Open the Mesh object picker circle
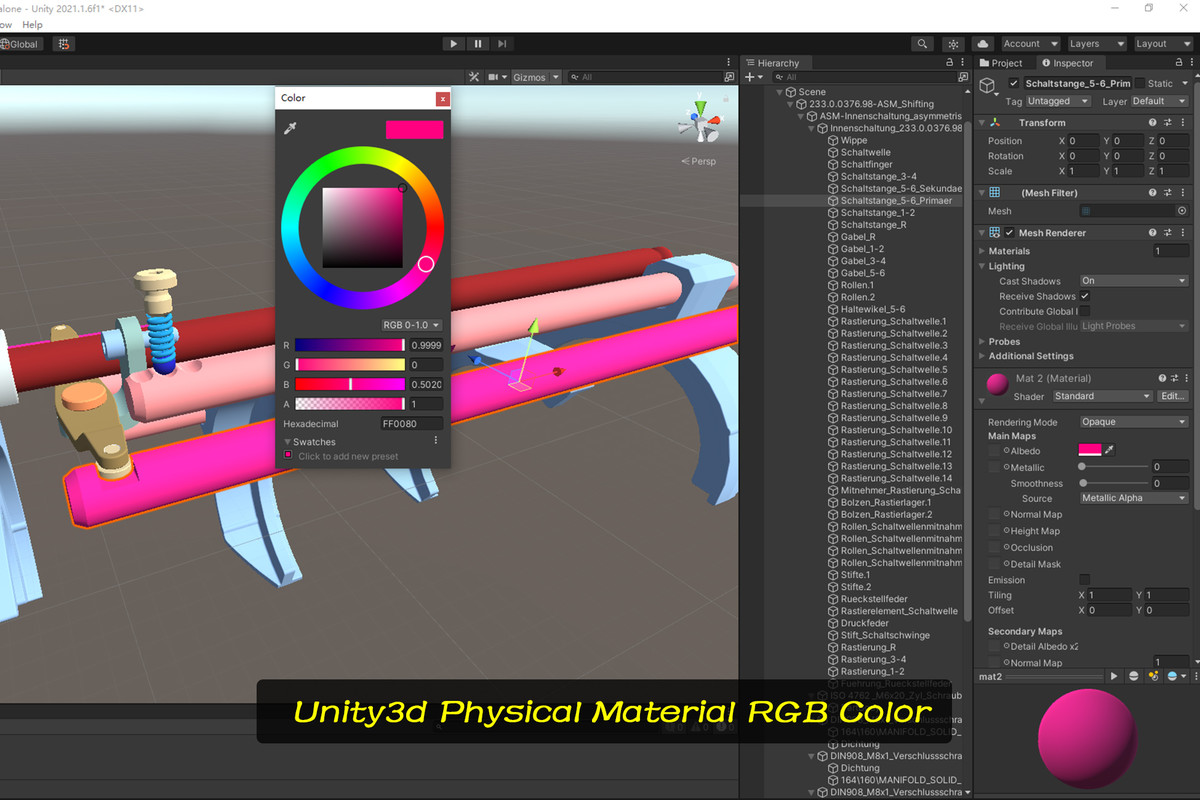The width and height of the screenshot is (1200, 800). coord(1182,211)
